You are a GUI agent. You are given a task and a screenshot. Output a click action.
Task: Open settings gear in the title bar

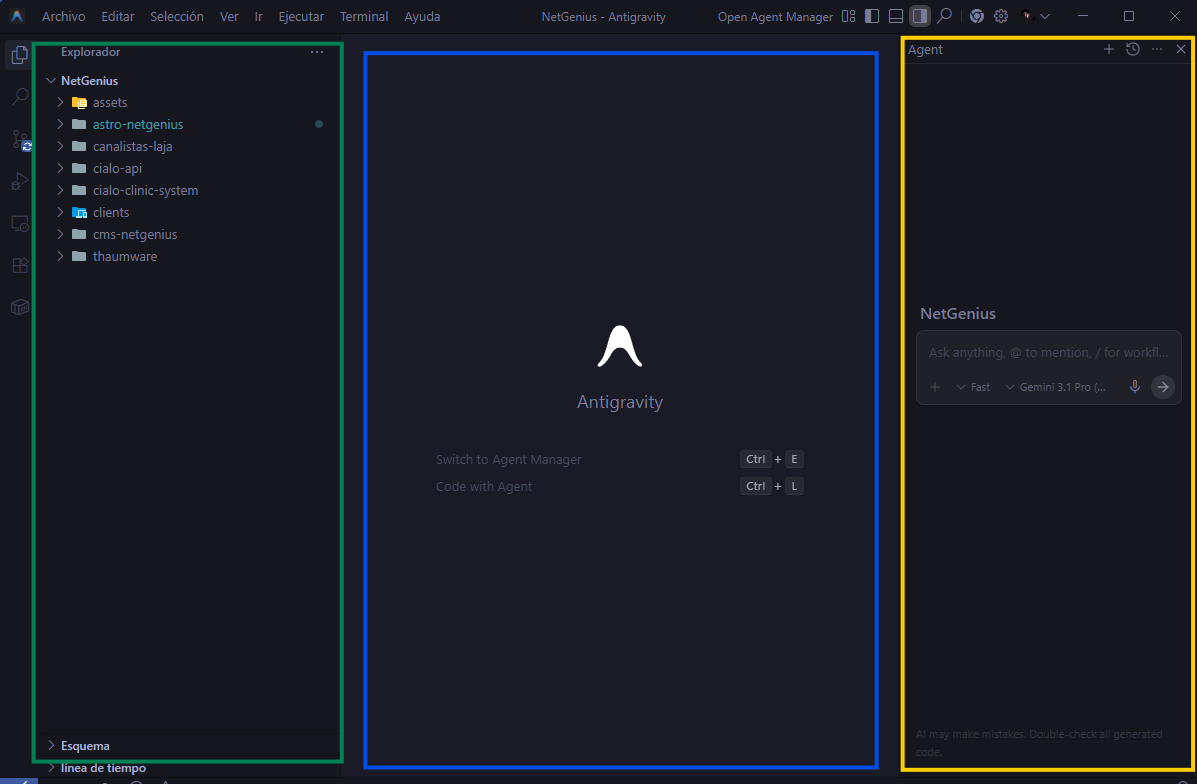(1000, 16)
